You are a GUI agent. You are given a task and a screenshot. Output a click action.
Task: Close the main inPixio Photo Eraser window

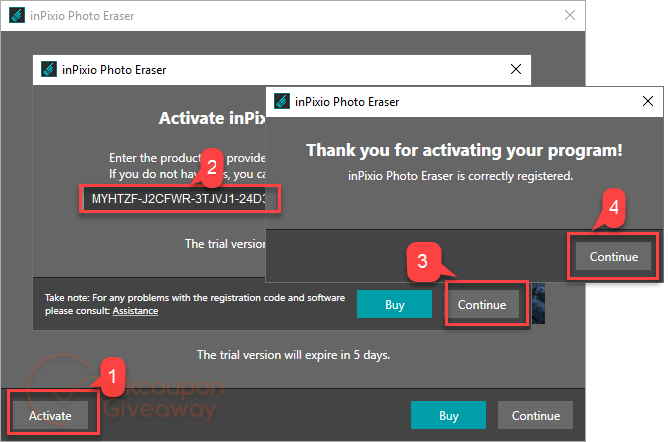point(570,15)
